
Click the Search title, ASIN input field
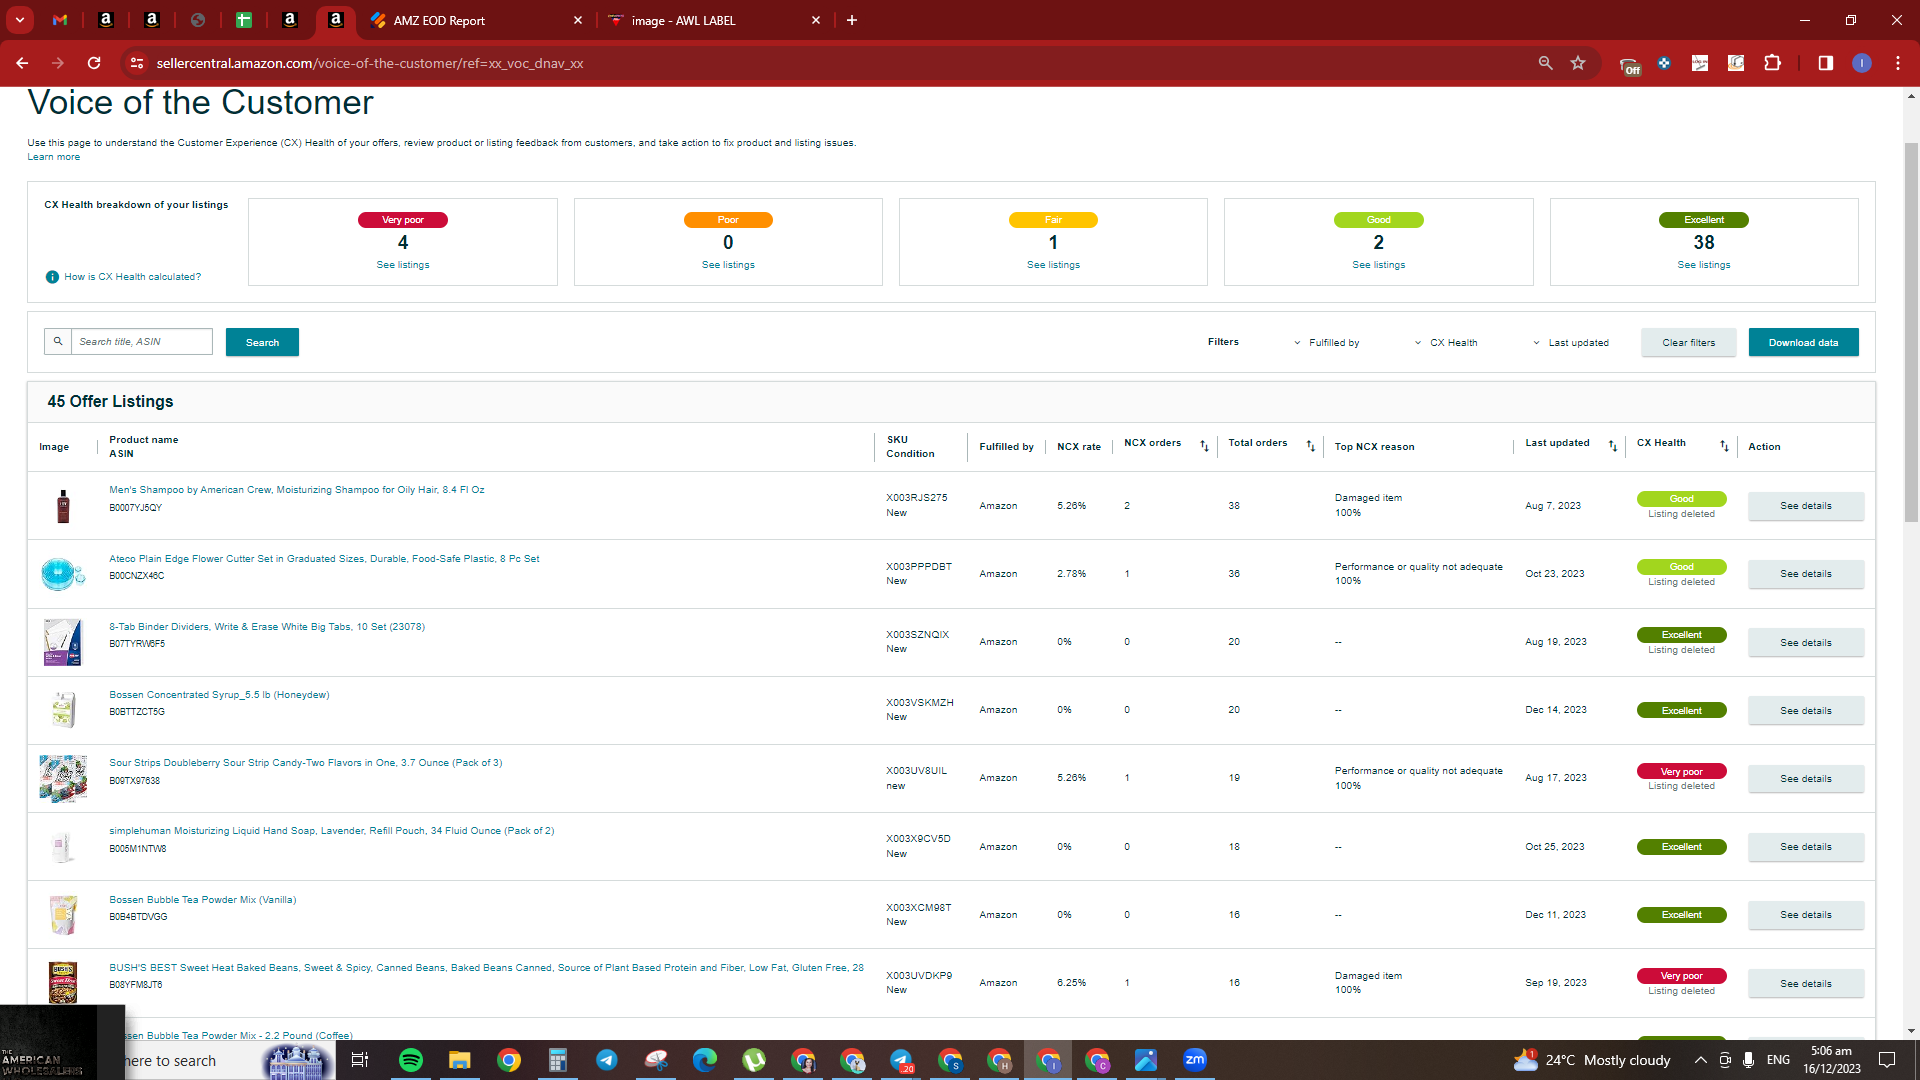142,341
